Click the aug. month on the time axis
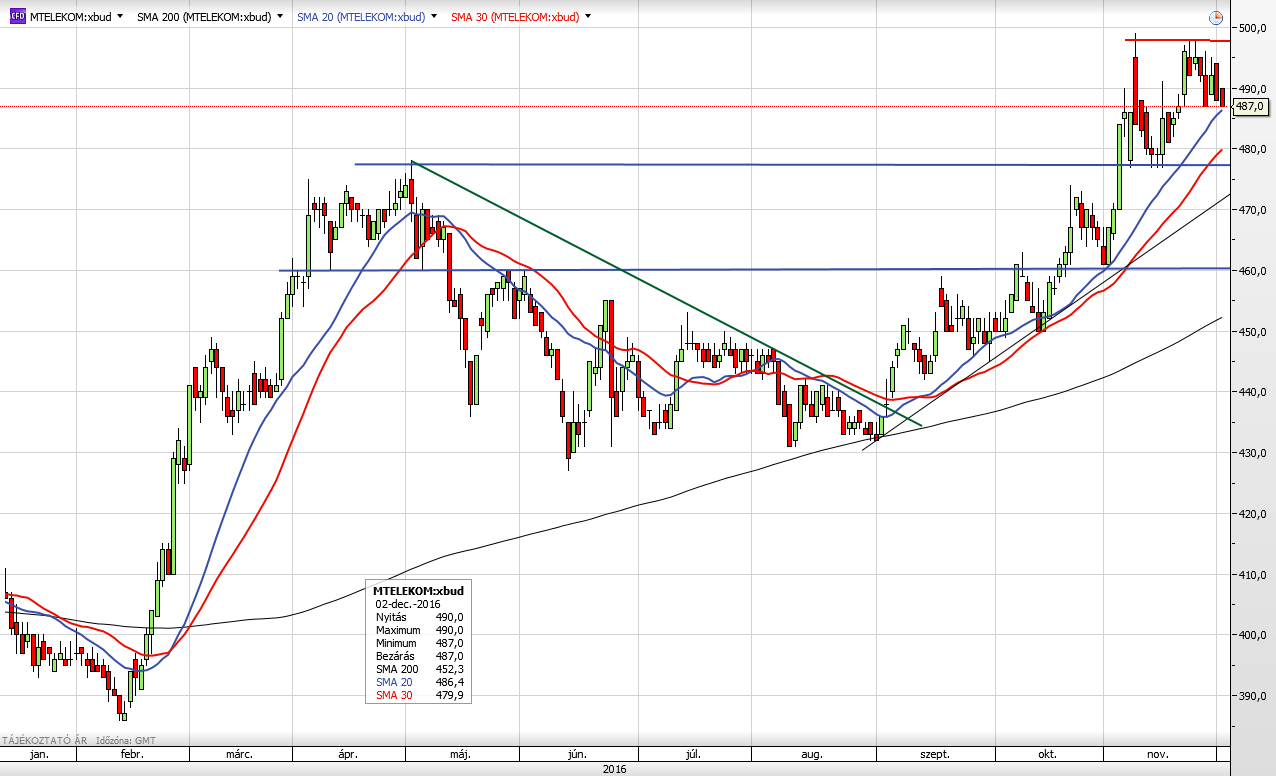Image resolution: width=1276 pixels, height=776 pixels. [812, 754]
